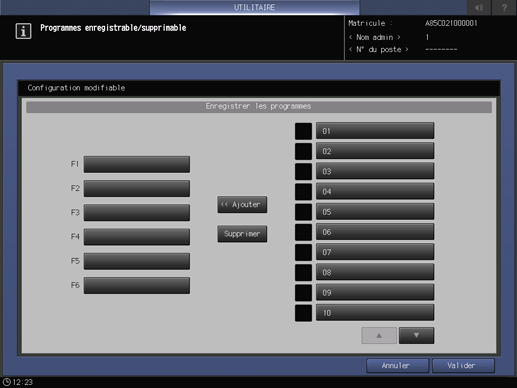Click the Valider button
This screenshot has width=517, height=388.
click(x=463, y=366)
